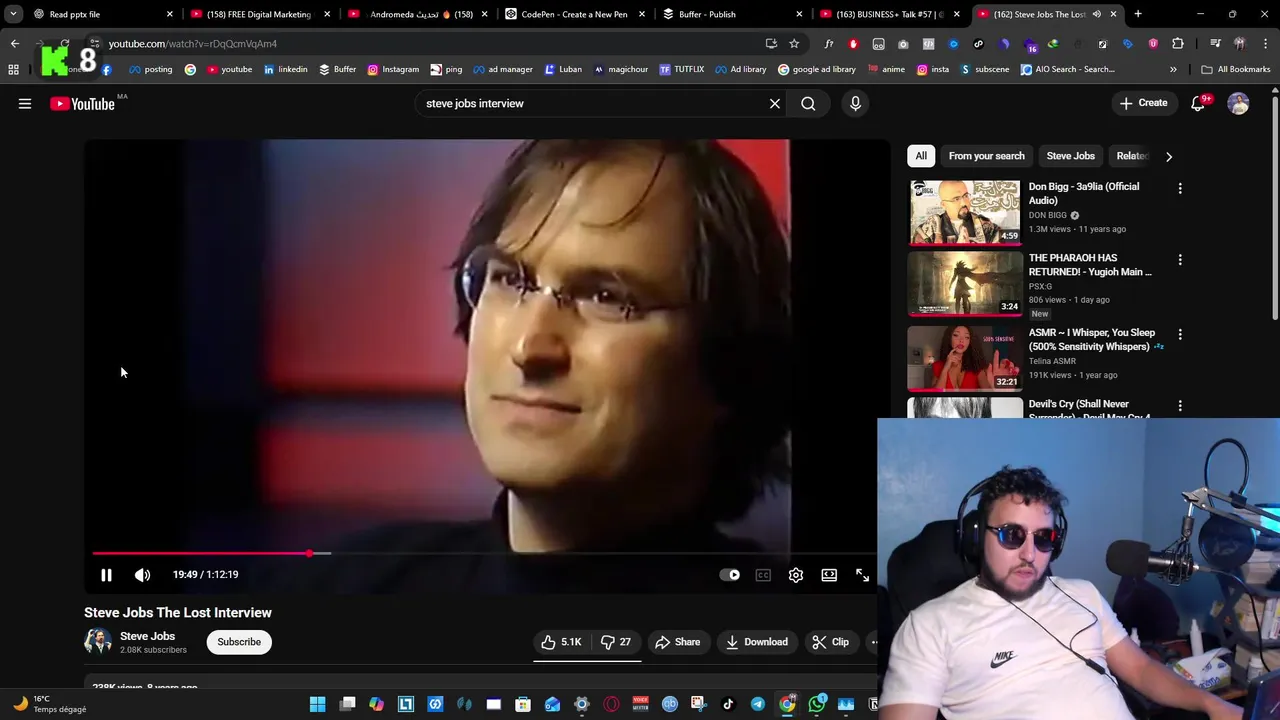Screen dimensions: 1280x720
Task: Open options for ASMR Whisper video
Action: point(1180,334)
